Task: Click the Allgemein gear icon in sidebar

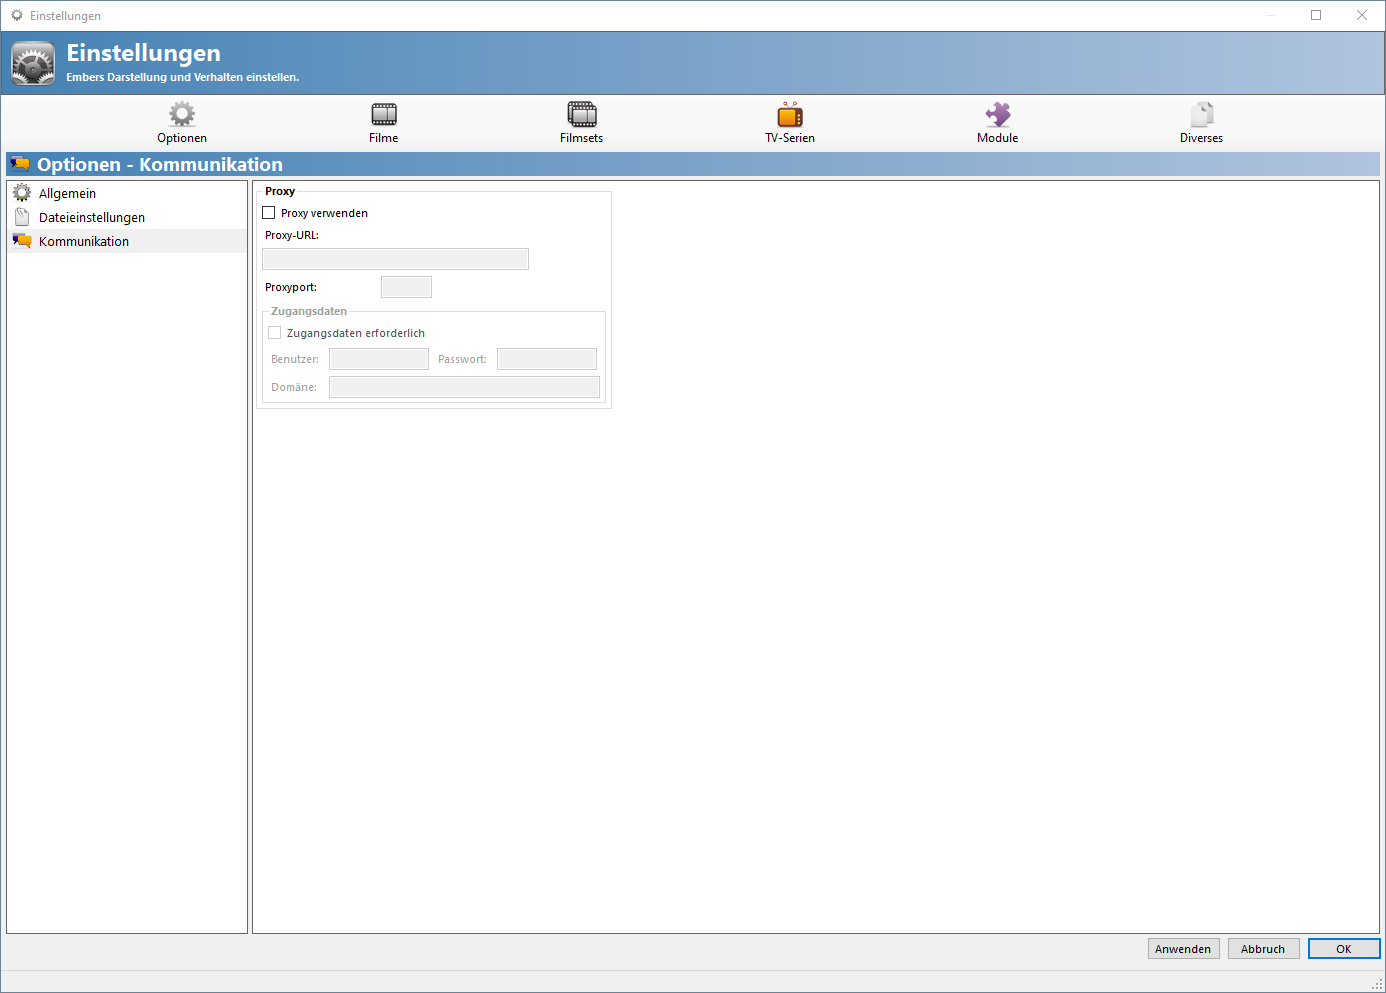Action: pos(22,193)
